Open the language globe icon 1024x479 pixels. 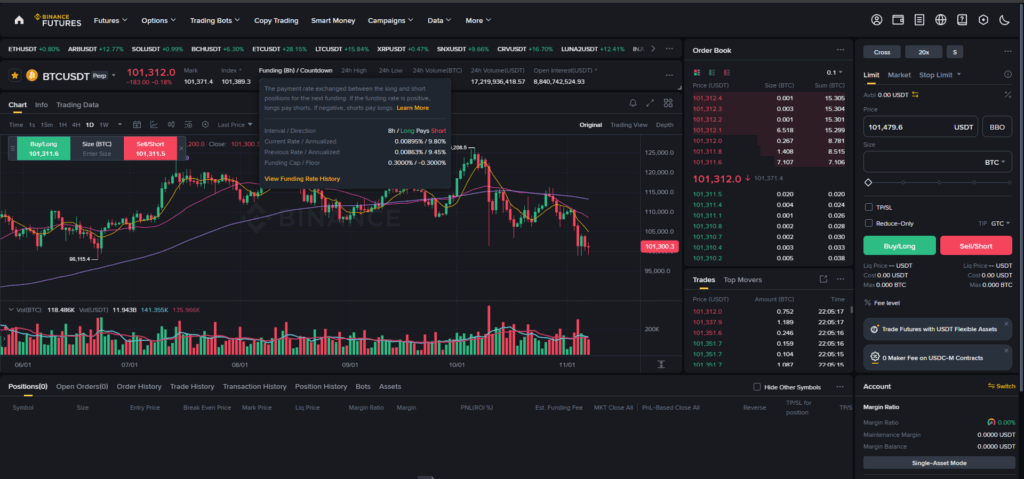tap(941, 20)
